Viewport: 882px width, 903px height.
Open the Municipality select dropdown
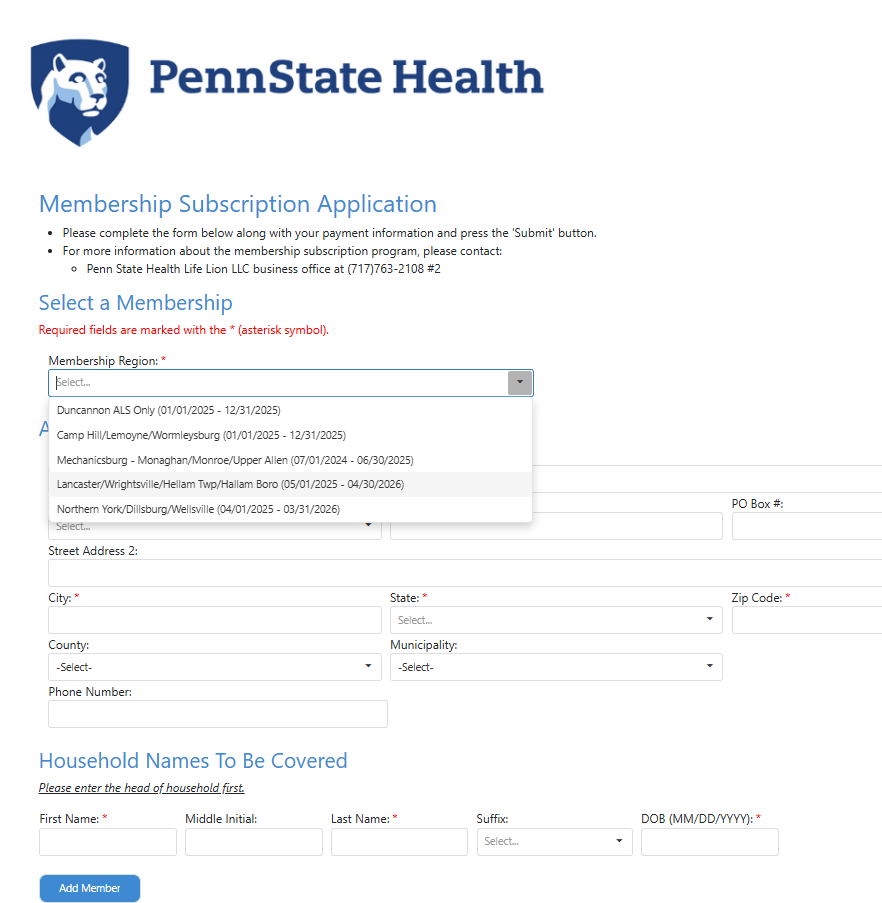555,667
